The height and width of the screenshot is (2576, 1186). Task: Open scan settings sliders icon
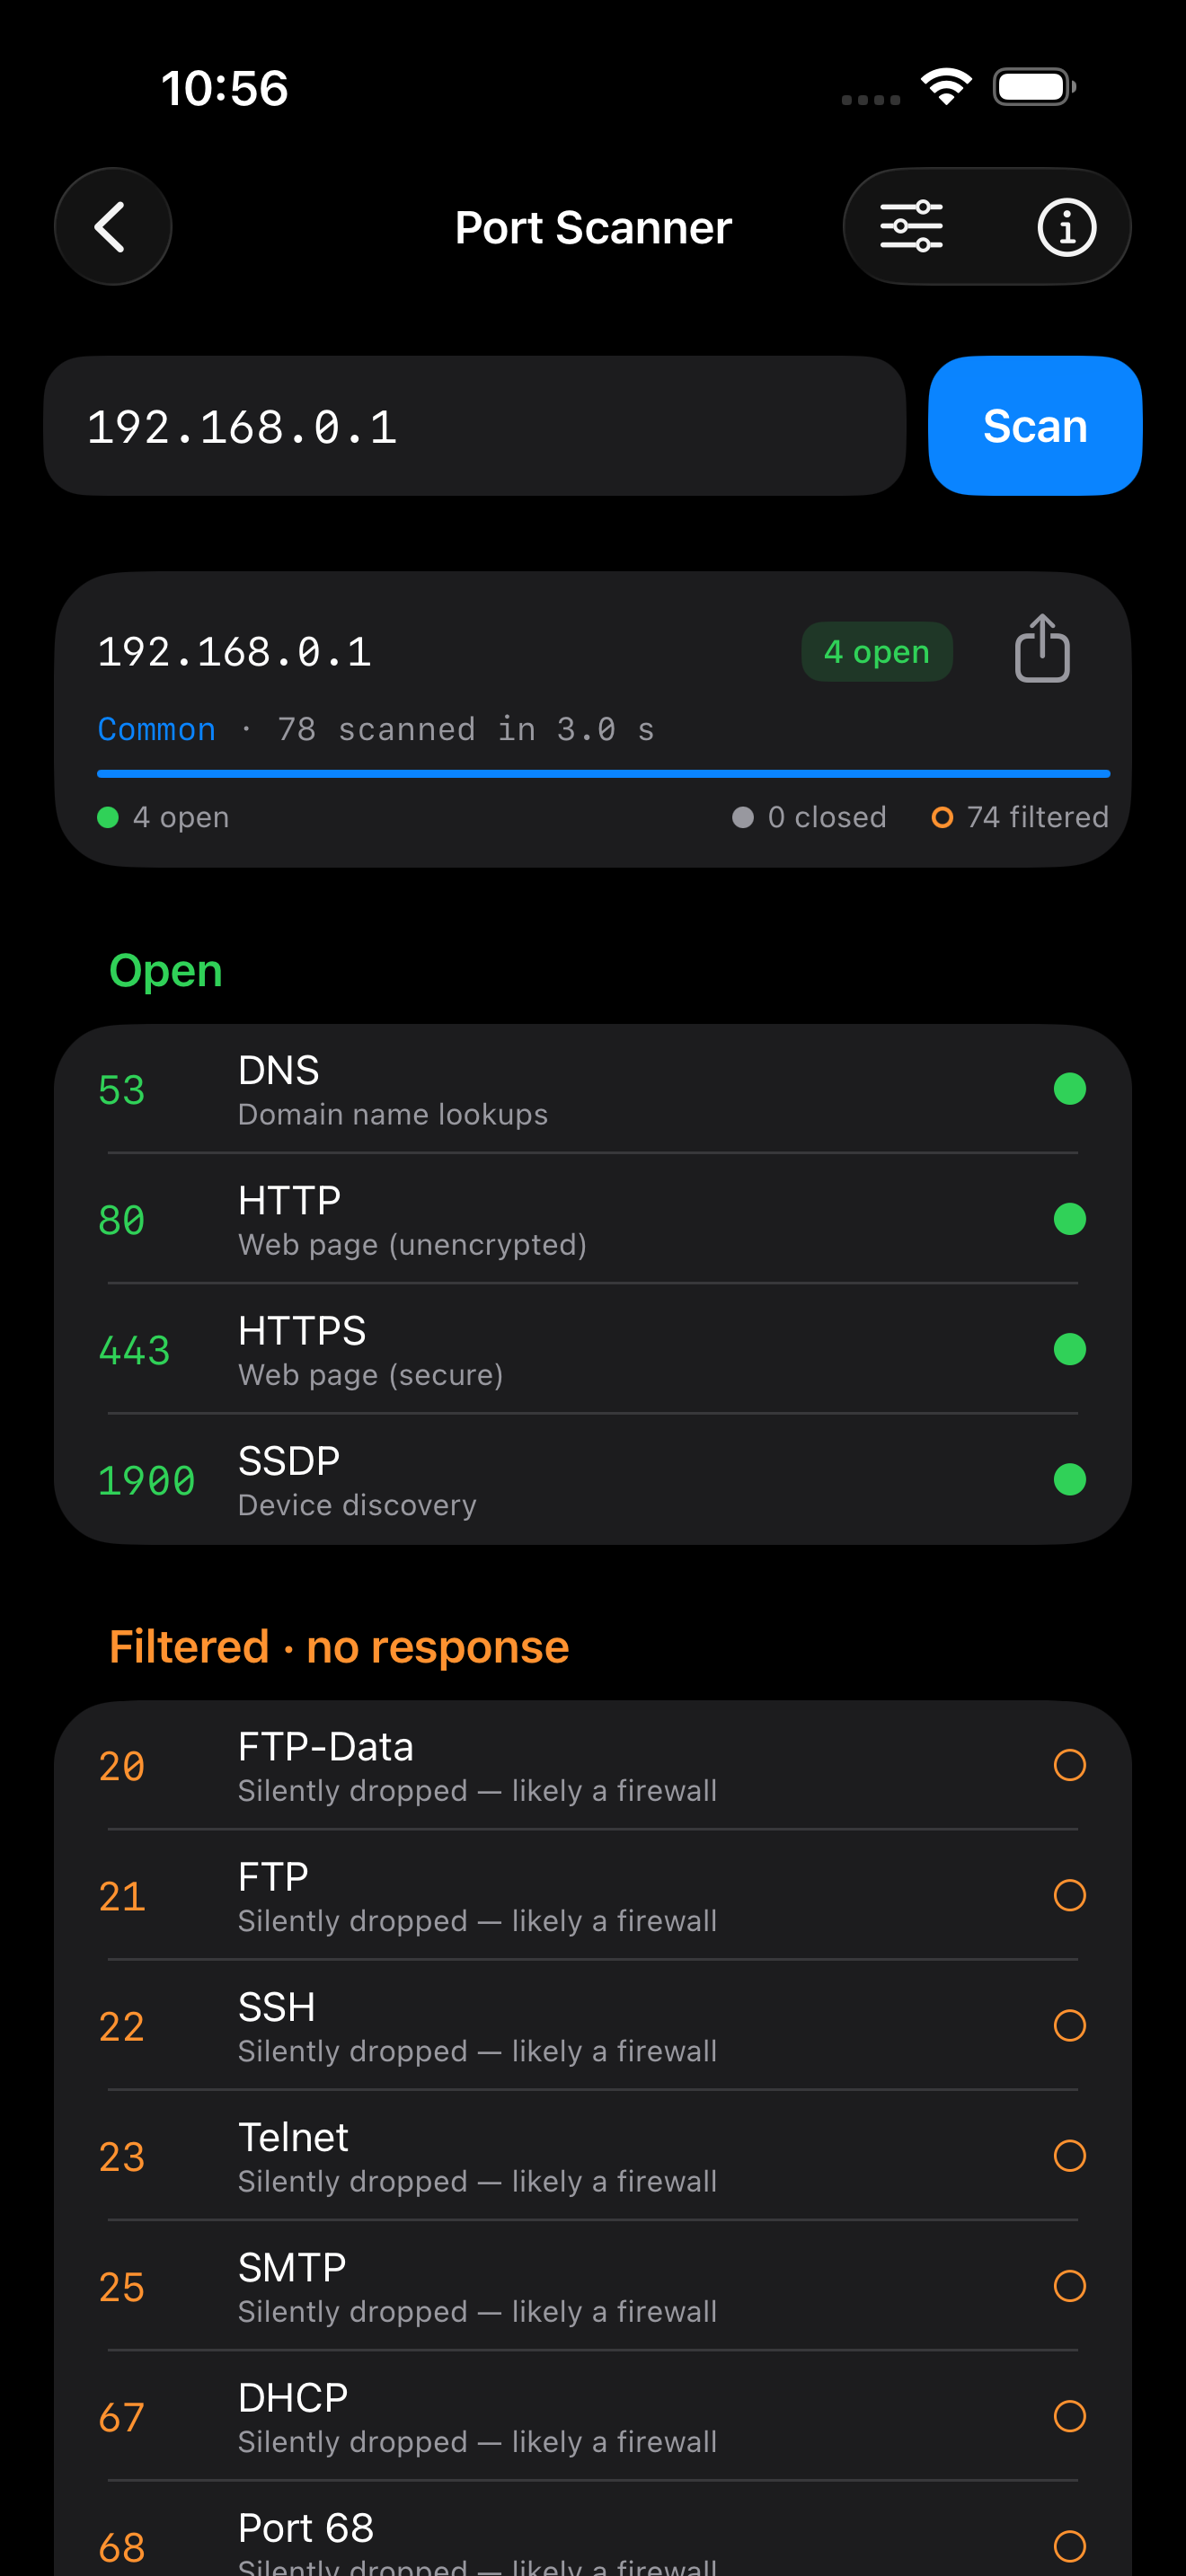coord(911,227)
